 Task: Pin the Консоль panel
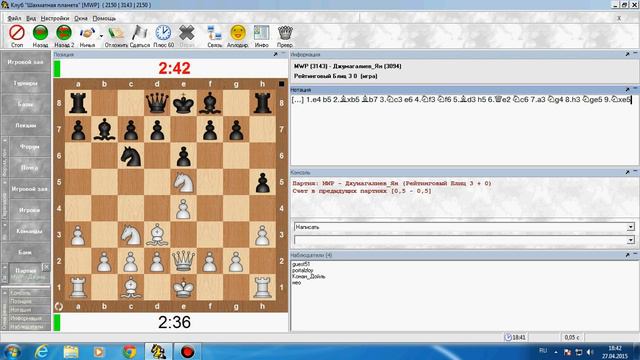[627, 172]
